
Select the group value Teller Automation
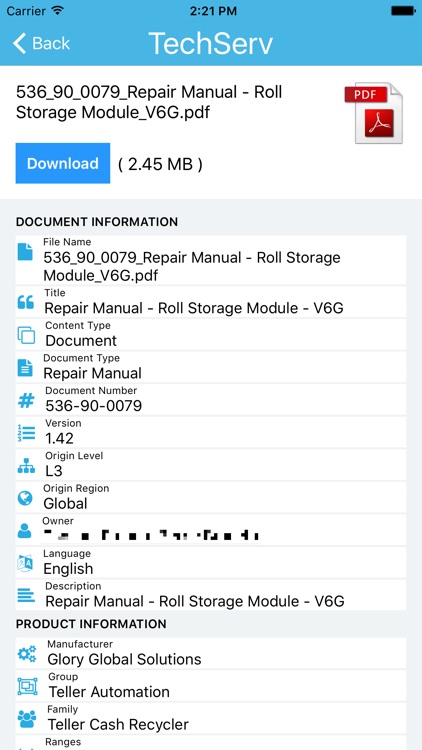[109, 692]
